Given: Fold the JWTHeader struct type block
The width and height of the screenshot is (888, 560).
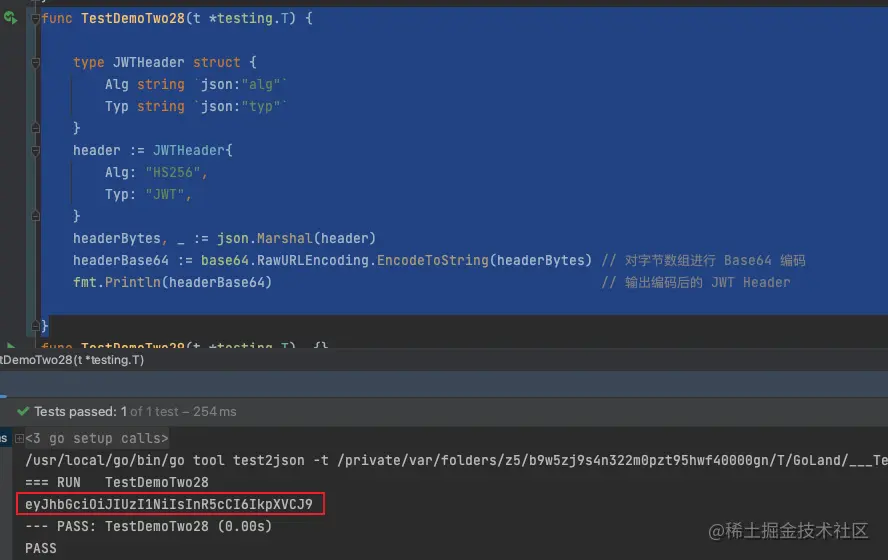Looking at the screenshot, I should tap(35, 62).
